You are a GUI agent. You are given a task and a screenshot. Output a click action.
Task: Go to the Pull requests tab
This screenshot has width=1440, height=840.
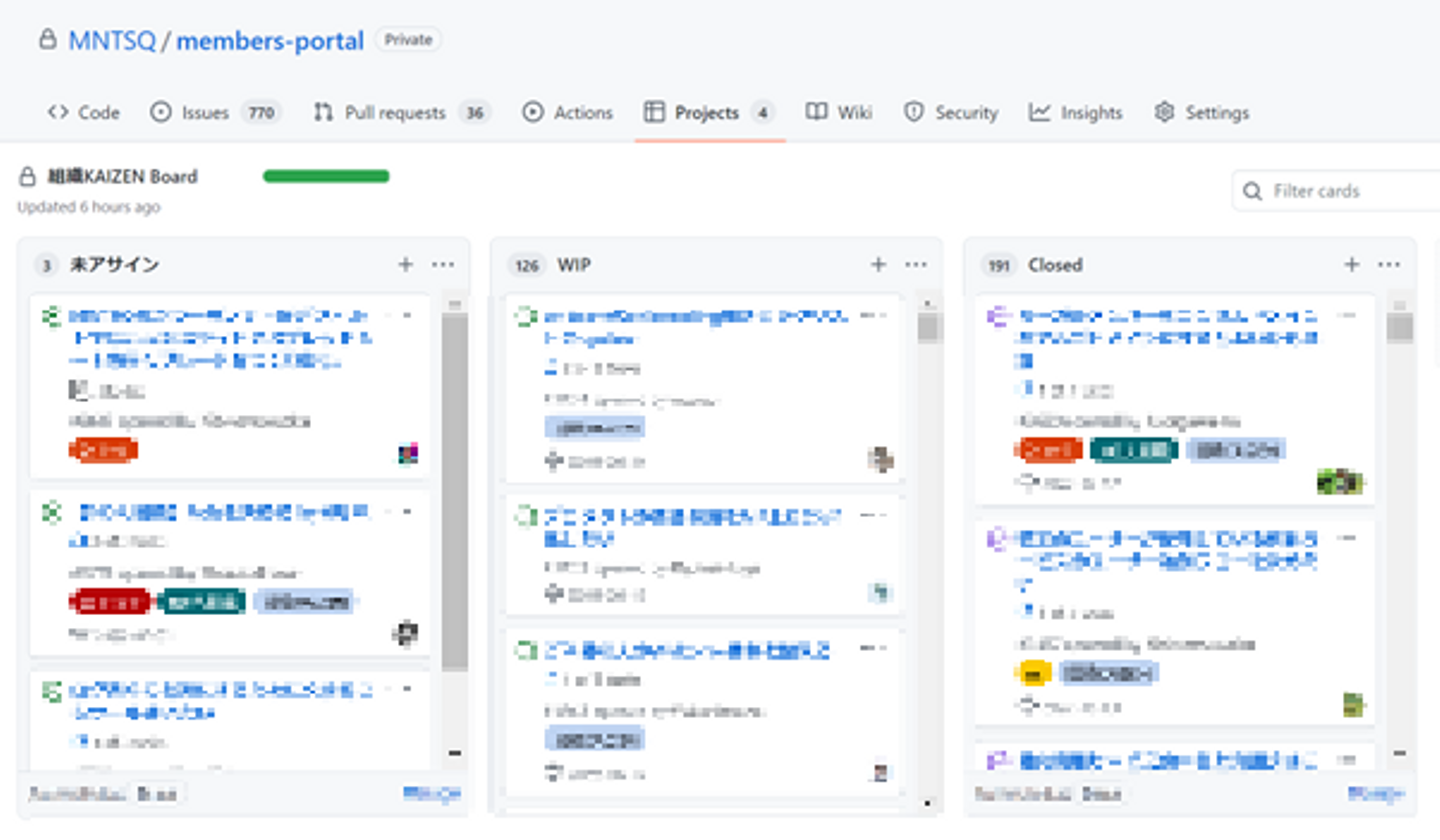(402, 112)
